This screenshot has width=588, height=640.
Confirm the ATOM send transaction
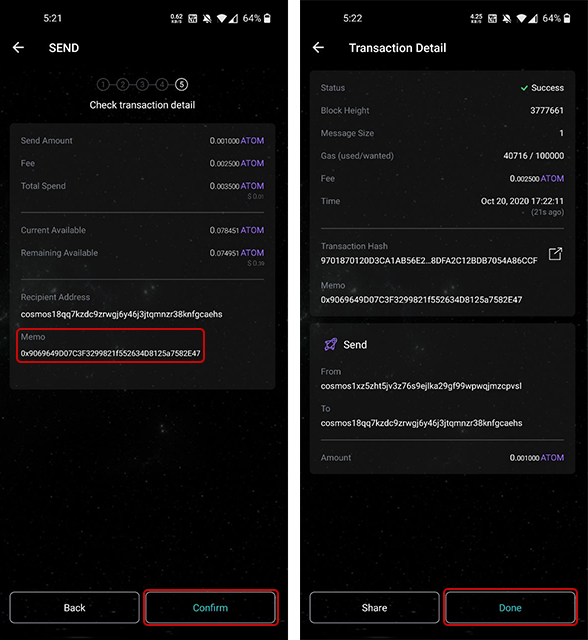(211, 607)
